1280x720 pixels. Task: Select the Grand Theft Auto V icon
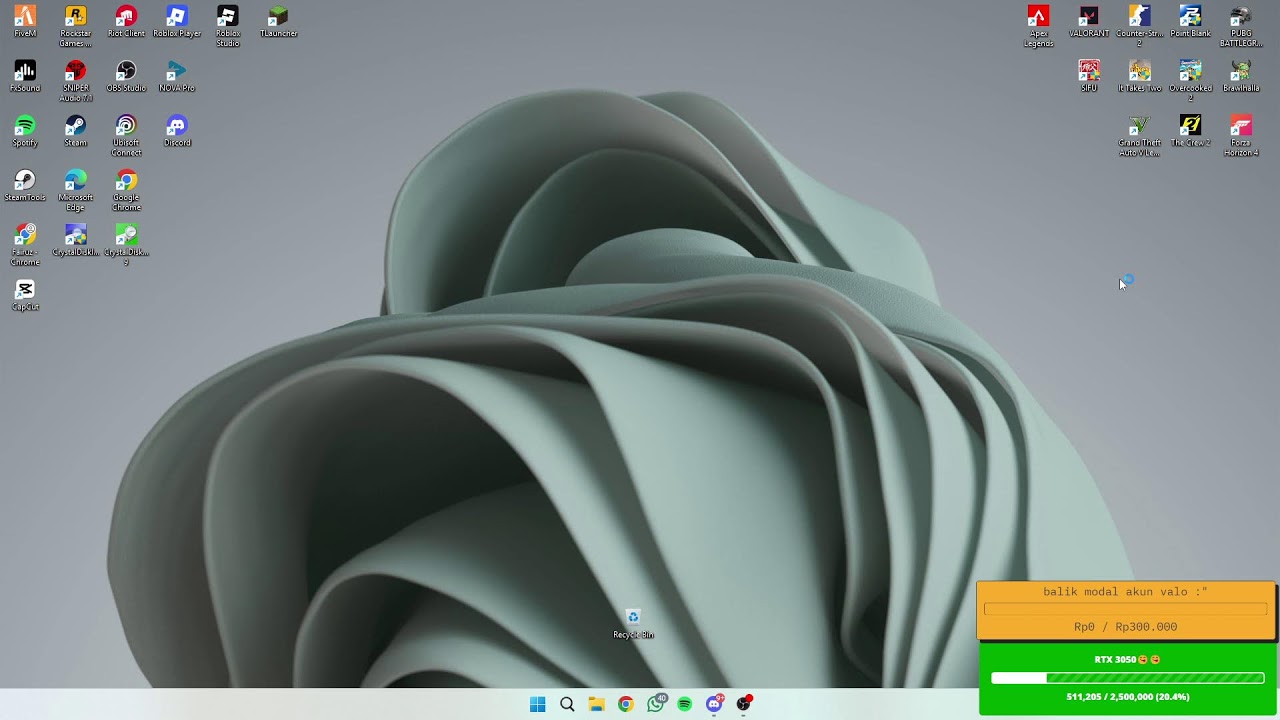1139,136
